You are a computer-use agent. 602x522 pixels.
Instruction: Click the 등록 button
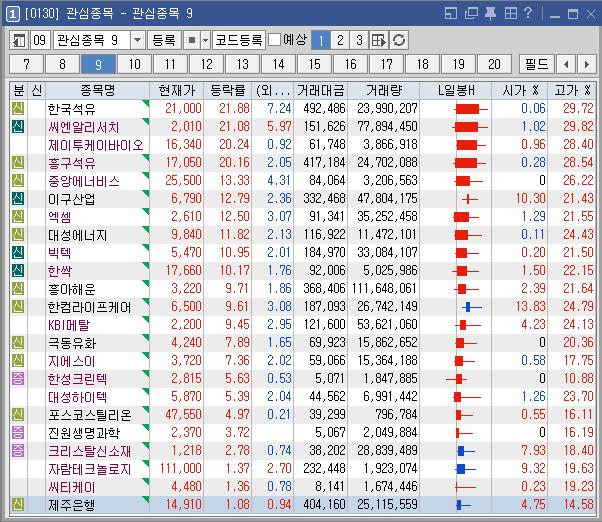[164, 40]
